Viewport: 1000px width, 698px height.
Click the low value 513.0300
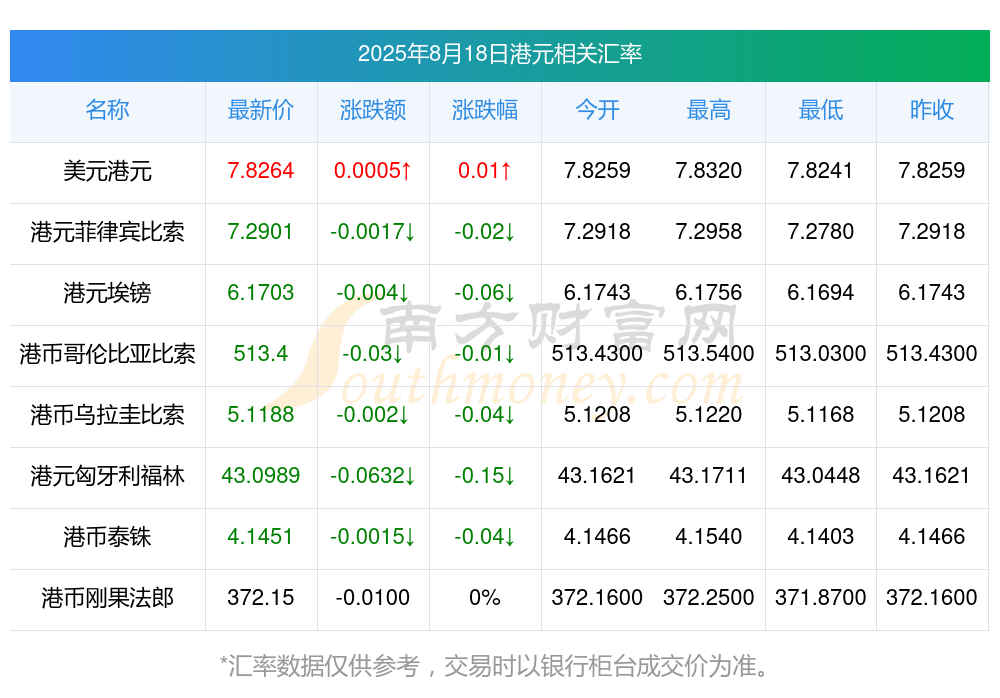820,353
